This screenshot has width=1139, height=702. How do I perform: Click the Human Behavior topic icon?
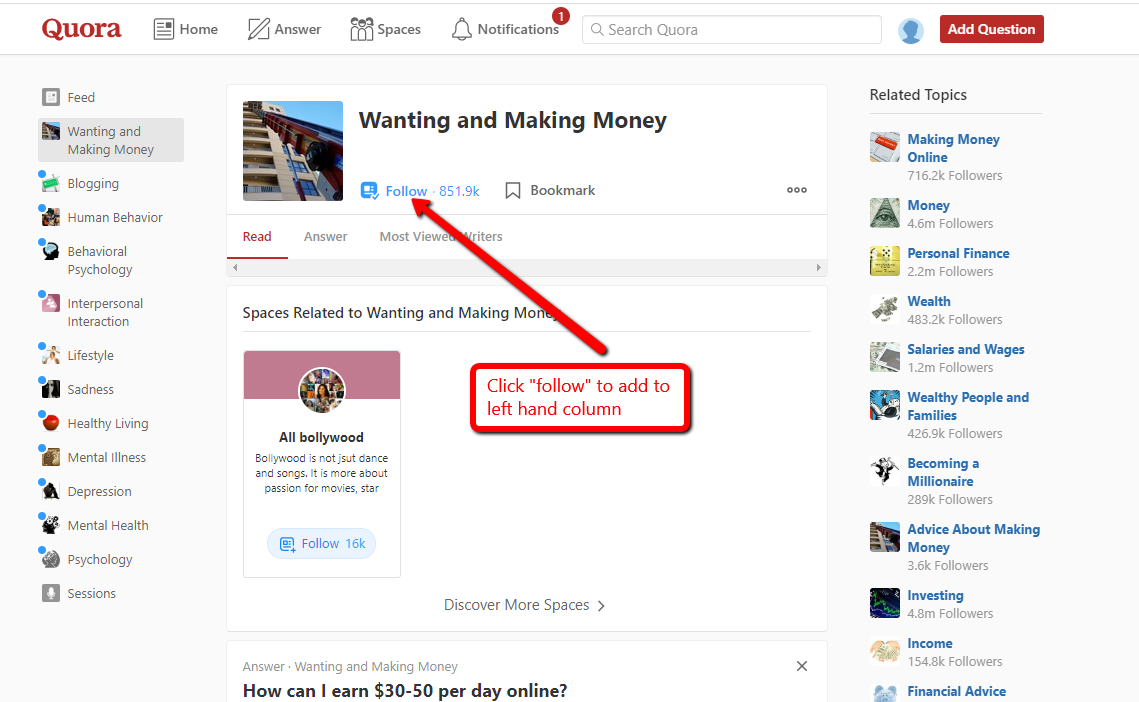tap(50, 217)
